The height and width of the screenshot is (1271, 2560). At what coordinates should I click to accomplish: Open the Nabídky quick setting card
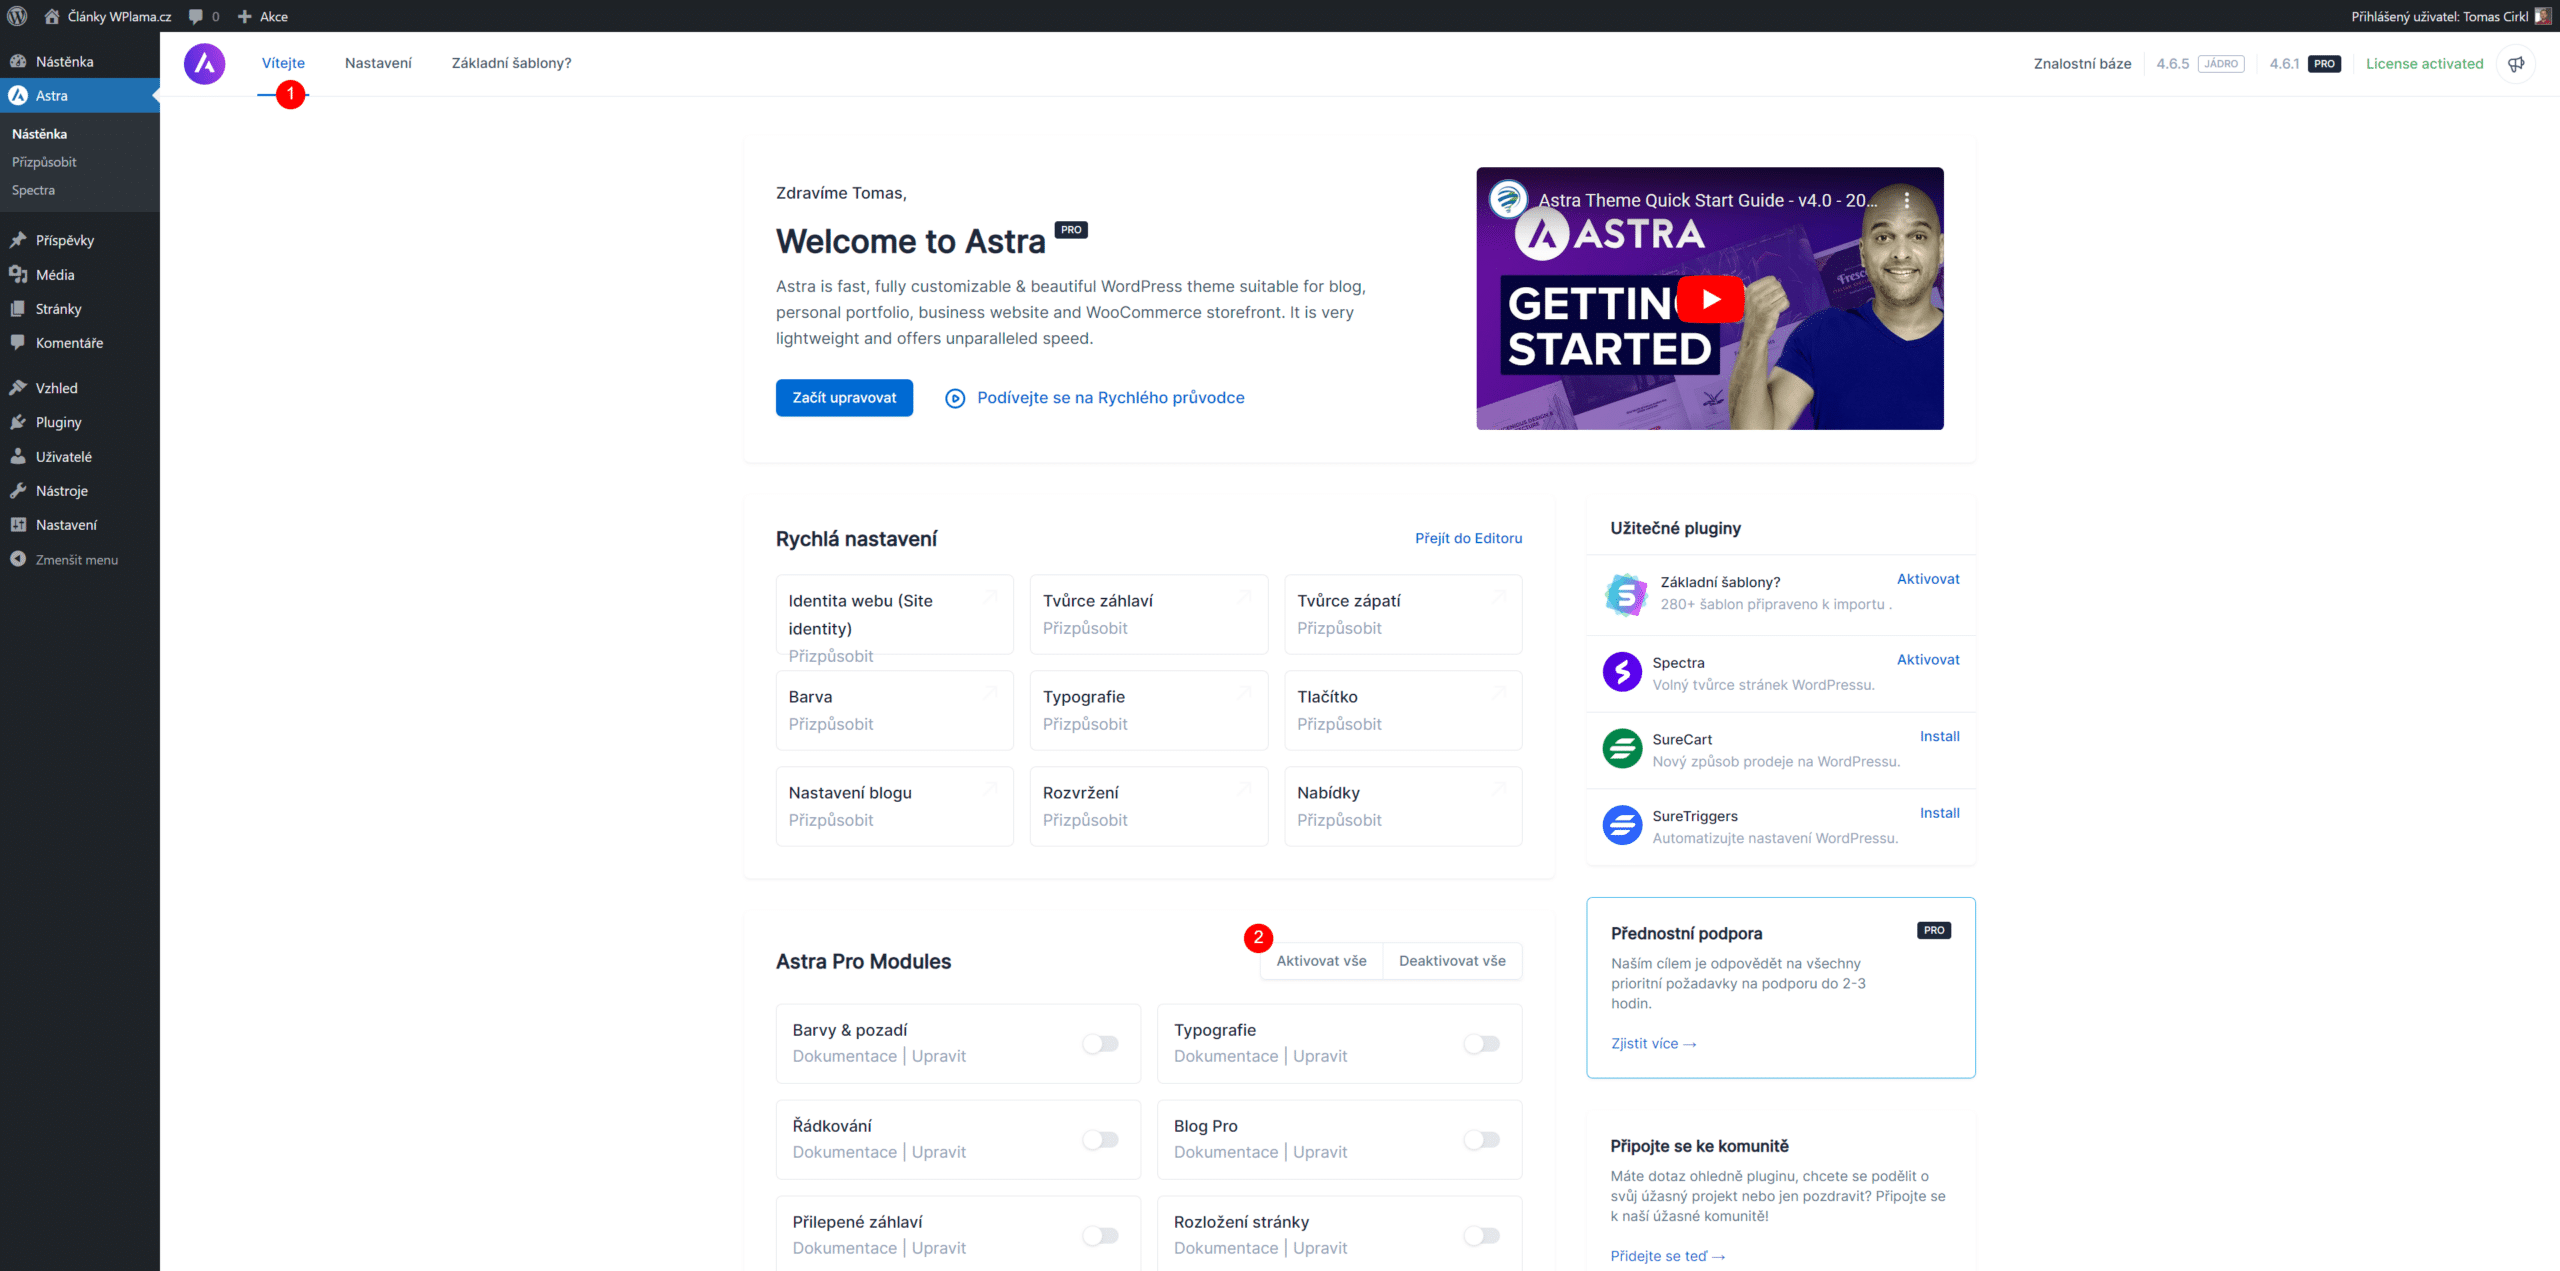[1403, 806]
